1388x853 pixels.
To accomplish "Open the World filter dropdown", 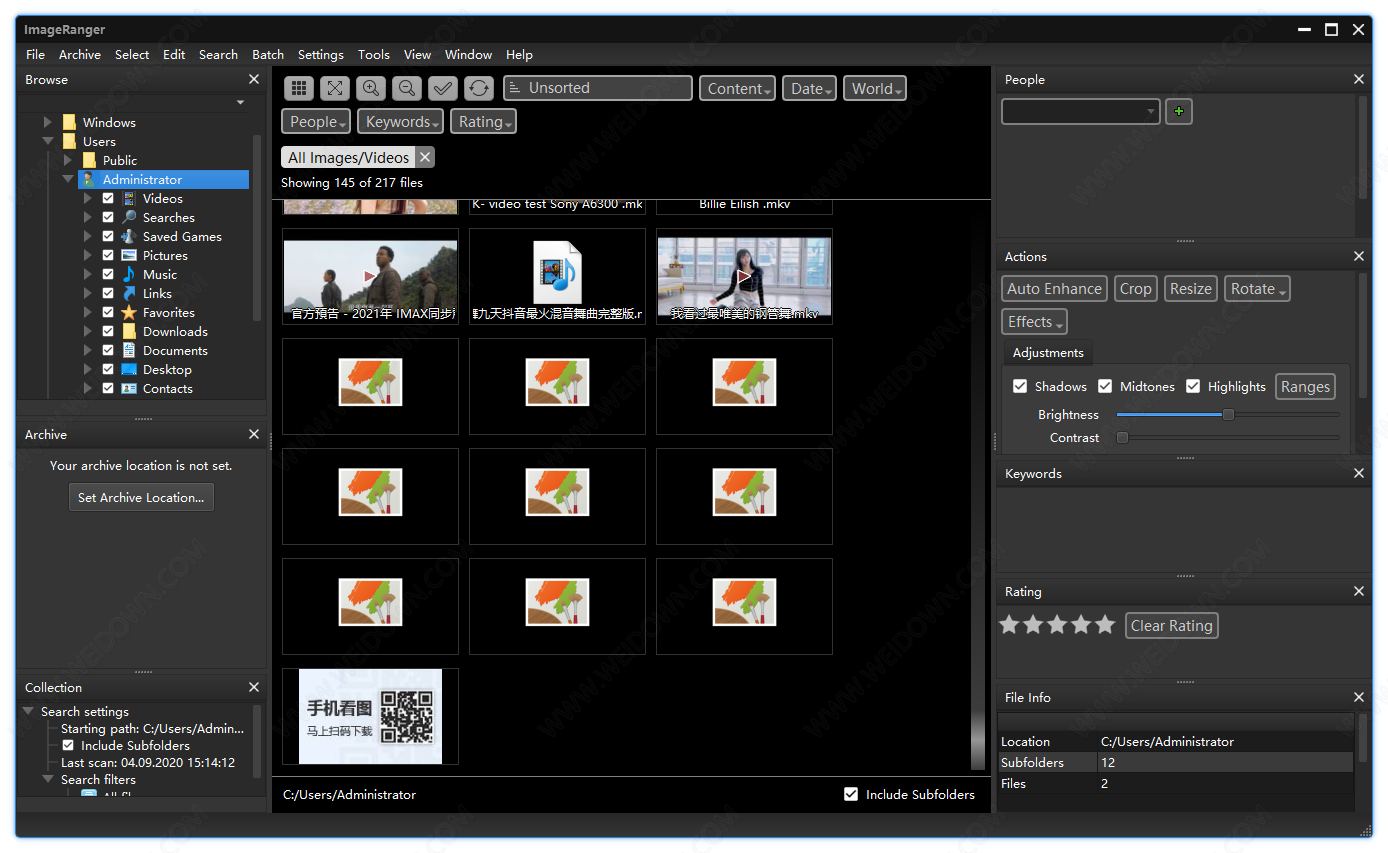I will tap(875, 88).
